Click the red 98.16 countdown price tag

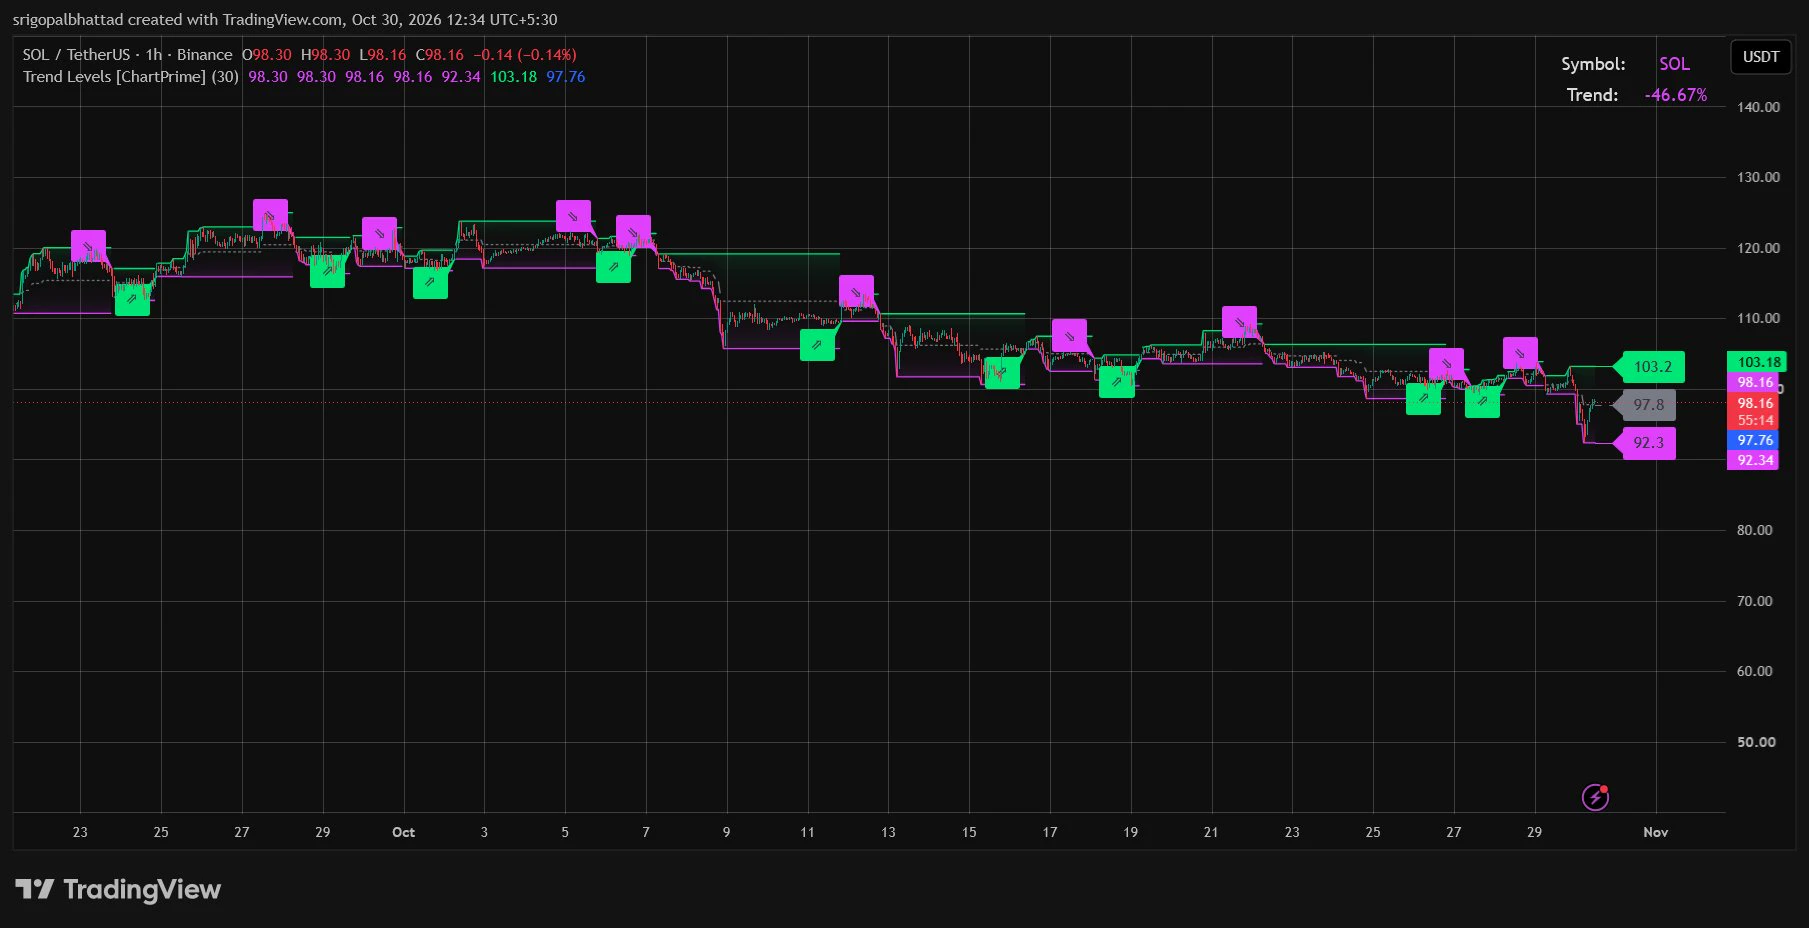pos(1753,412)
